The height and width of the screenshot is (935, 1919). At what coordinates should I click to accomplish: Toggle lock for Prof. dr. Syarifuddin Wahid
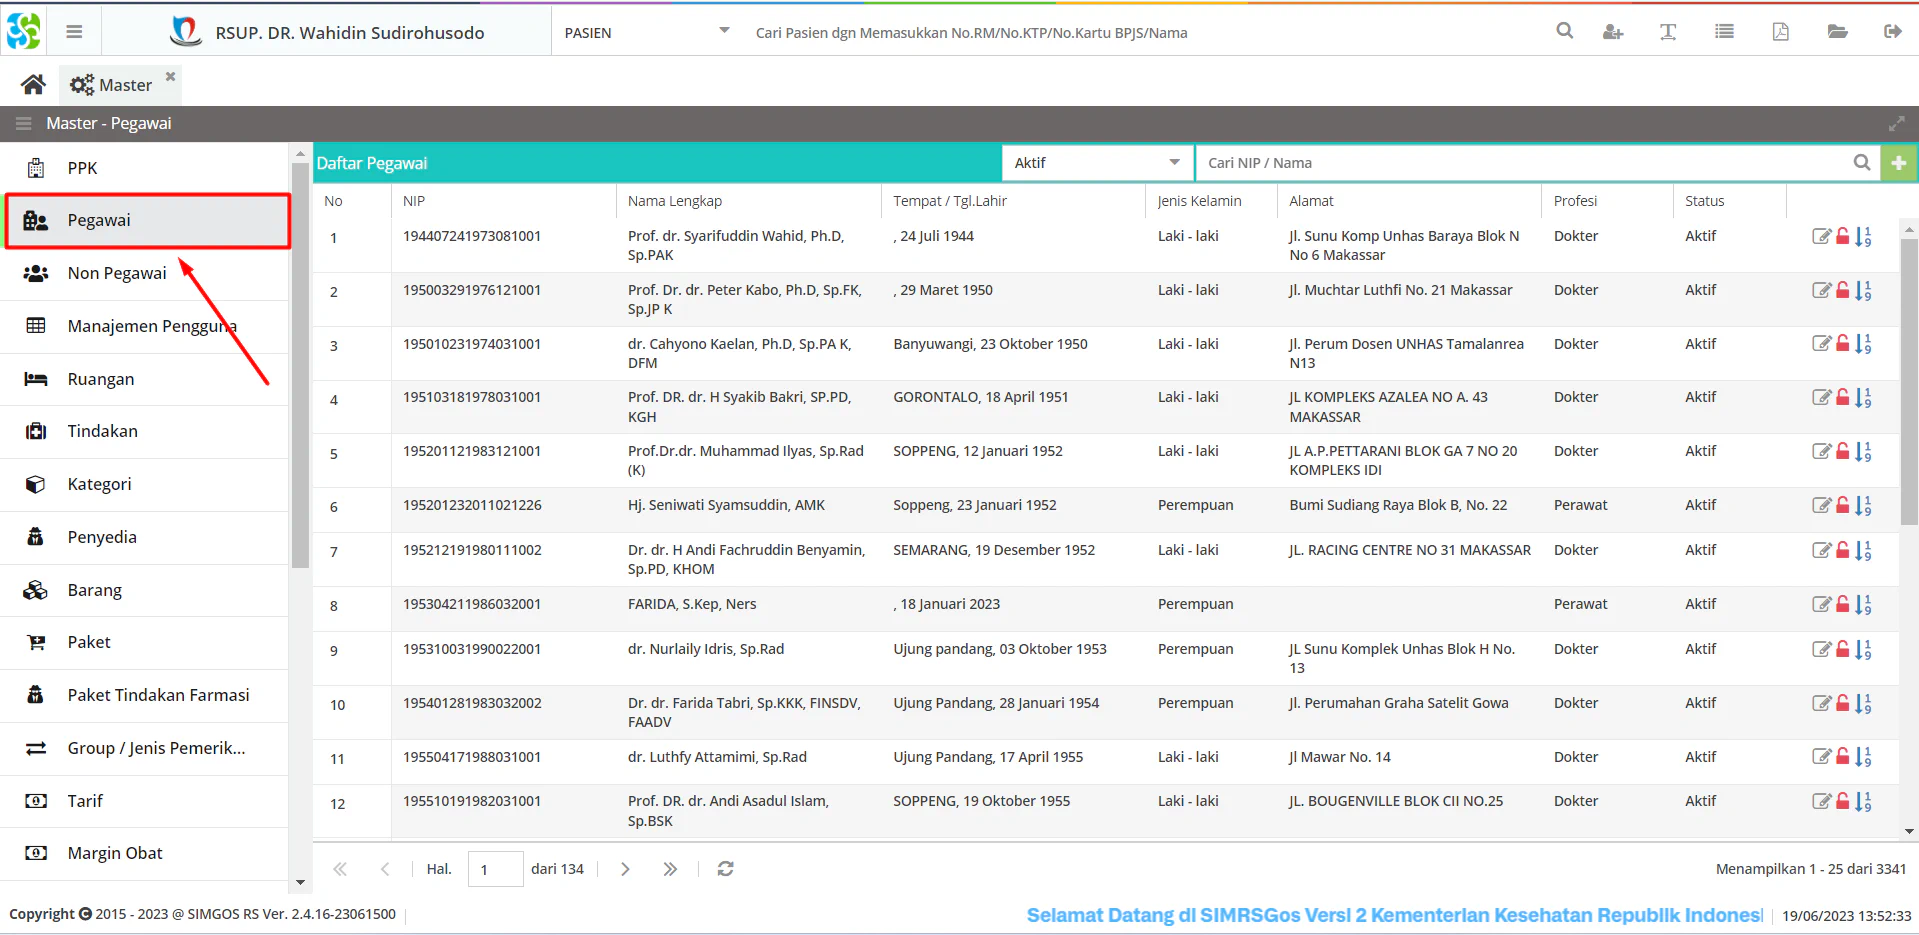[x=1842, y=237]
